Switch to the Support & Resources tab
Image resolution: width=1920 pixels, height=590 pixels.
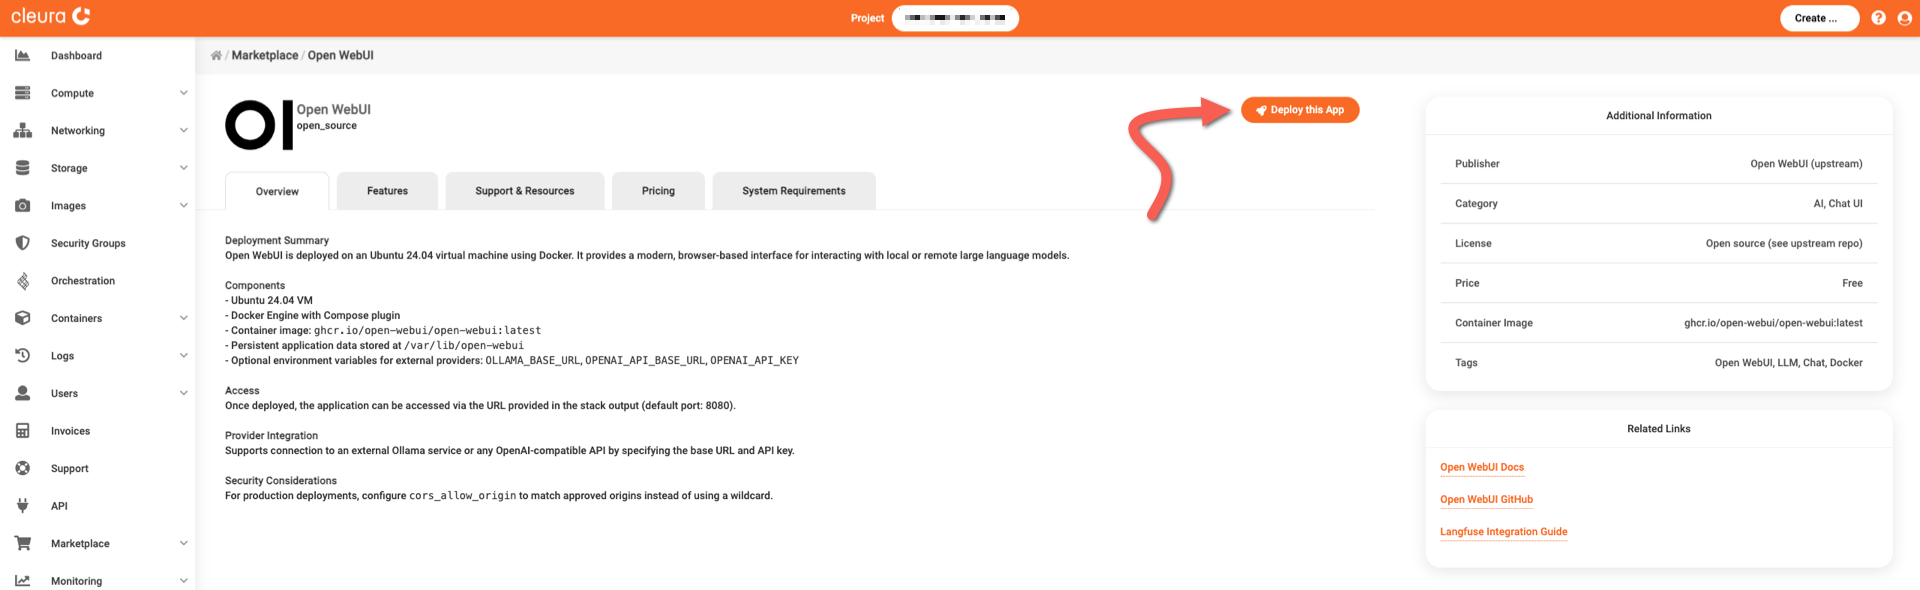coord(525,191)
